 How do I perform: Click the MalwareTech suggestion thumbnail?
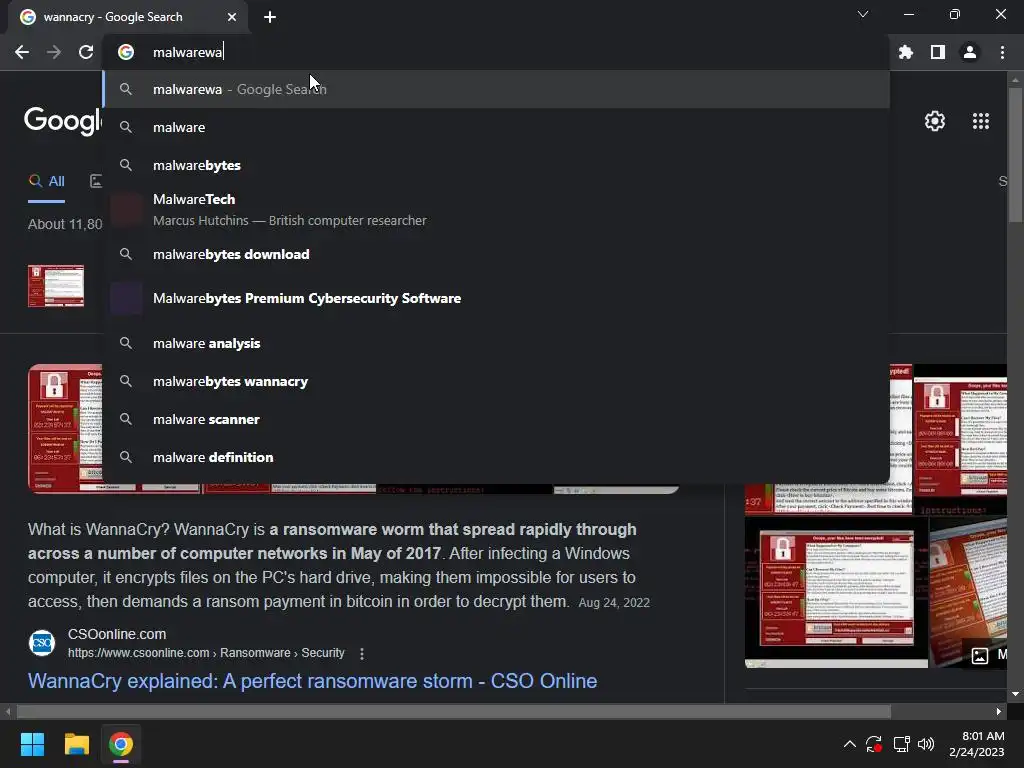(x=126, y=210)
